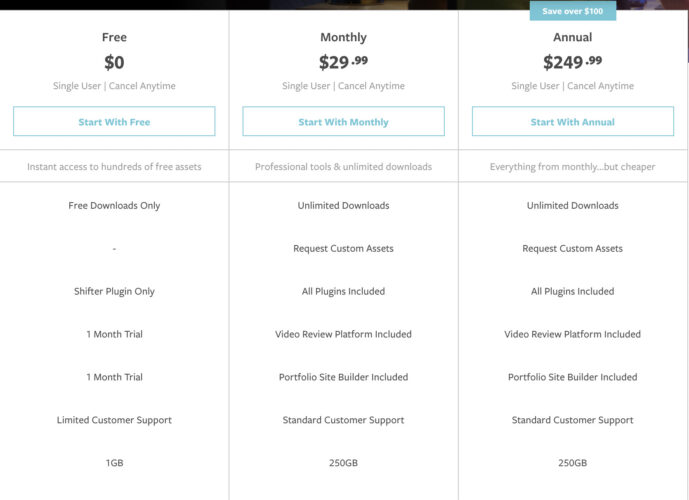Click the Free plan title

tap(114, 37)
